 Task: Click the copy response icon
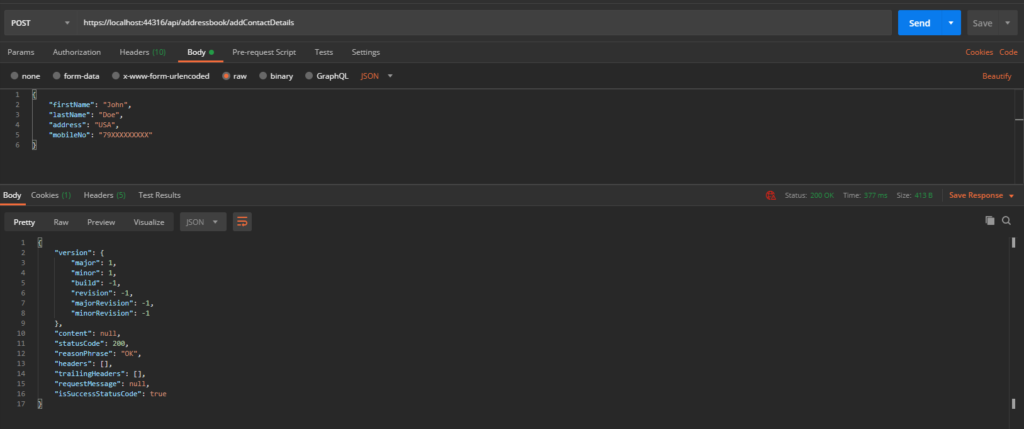(x=990, y=221)
